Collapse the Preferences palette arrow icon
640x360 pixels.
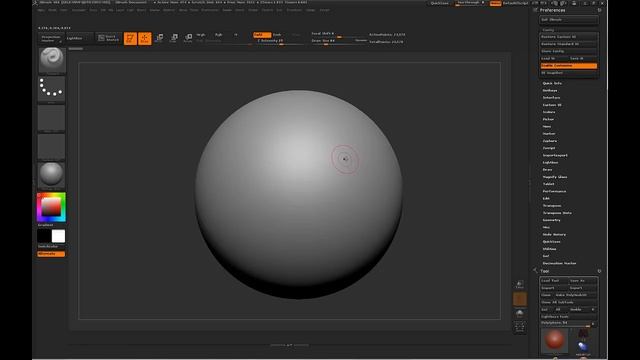click(x=535, y=10)
